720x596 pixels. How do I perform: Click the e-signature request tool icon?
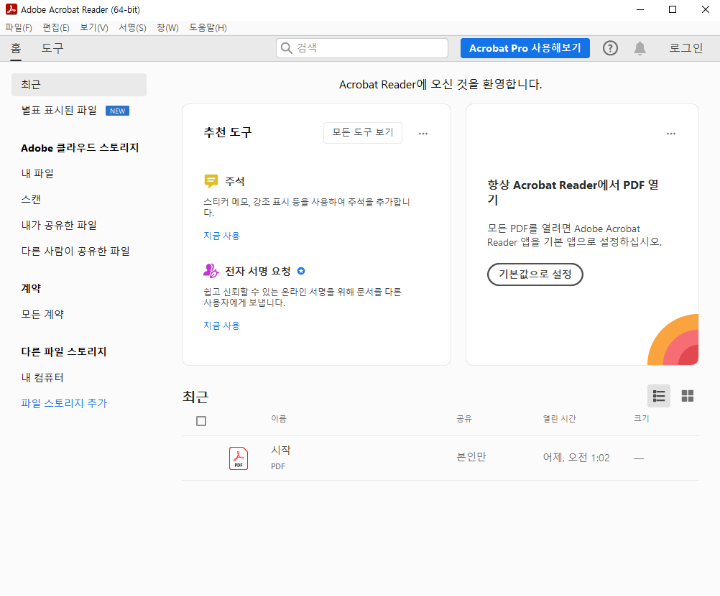[211, 271]
